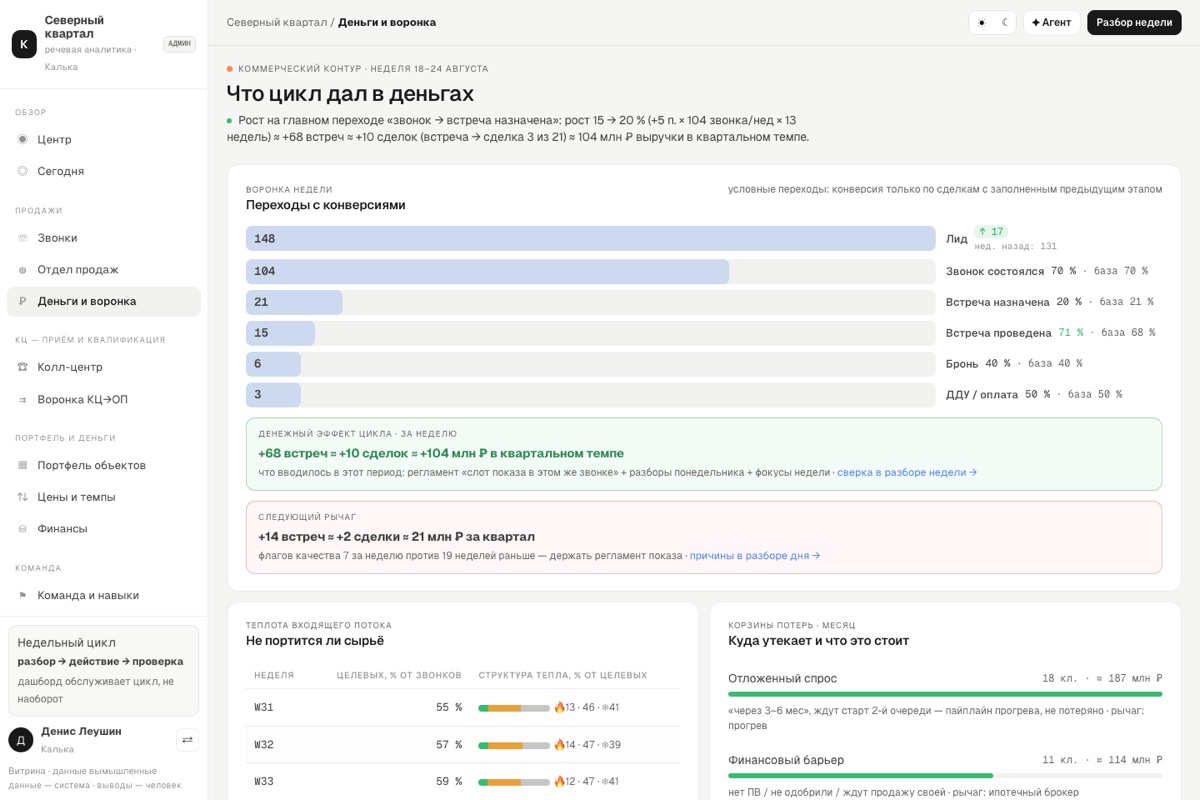The width and height of the screenshot is (1200, 800).
Task: Click the 21 meetings funnel bar
Action: pos(294,302)
